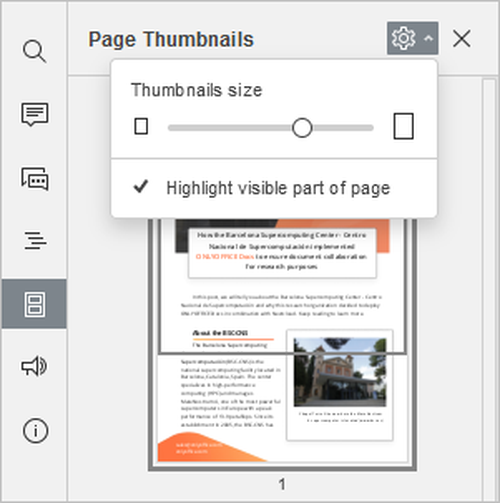Open the Feedback & Support megaphone icon
Viewport: 500px width, 503px height.
tap(34, 366)
